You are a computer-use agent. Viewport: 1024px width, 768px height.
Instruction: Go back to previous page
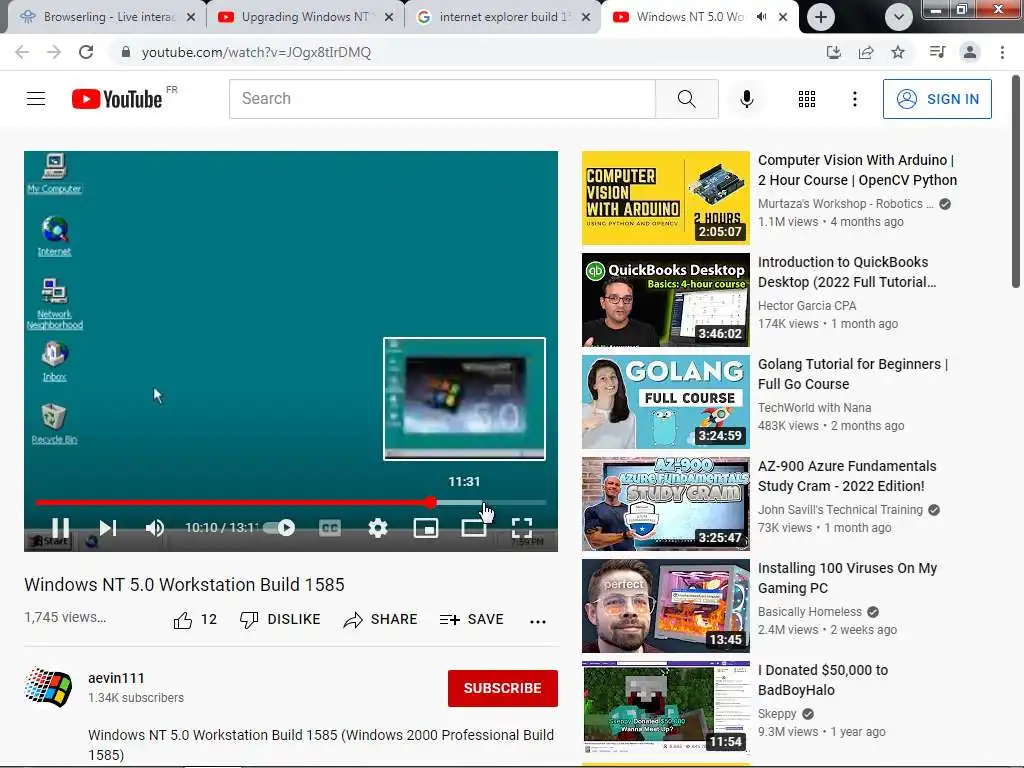pyautogui.click(x=22, y=52)
